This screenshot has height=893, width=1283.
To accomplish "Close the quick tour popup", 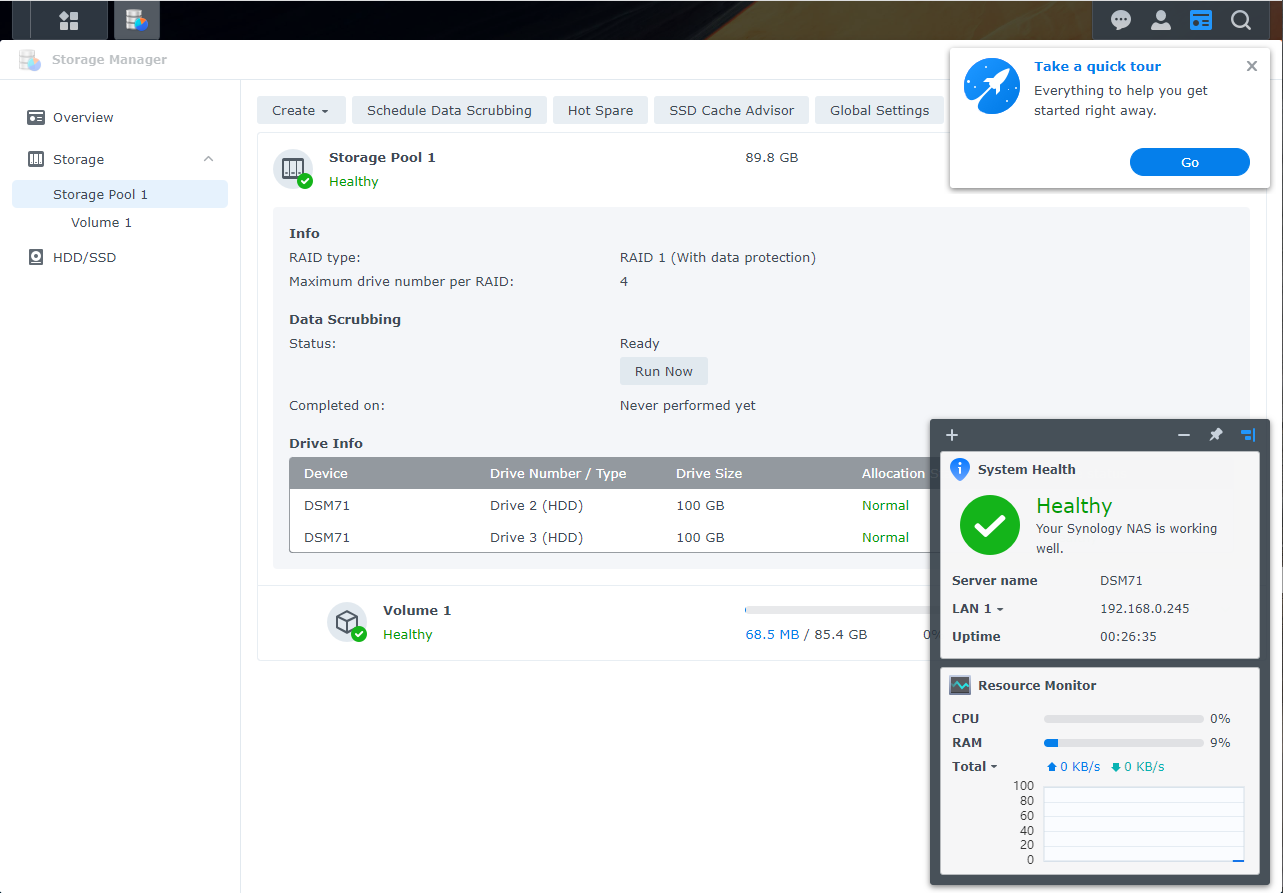I will point(1252,66).
